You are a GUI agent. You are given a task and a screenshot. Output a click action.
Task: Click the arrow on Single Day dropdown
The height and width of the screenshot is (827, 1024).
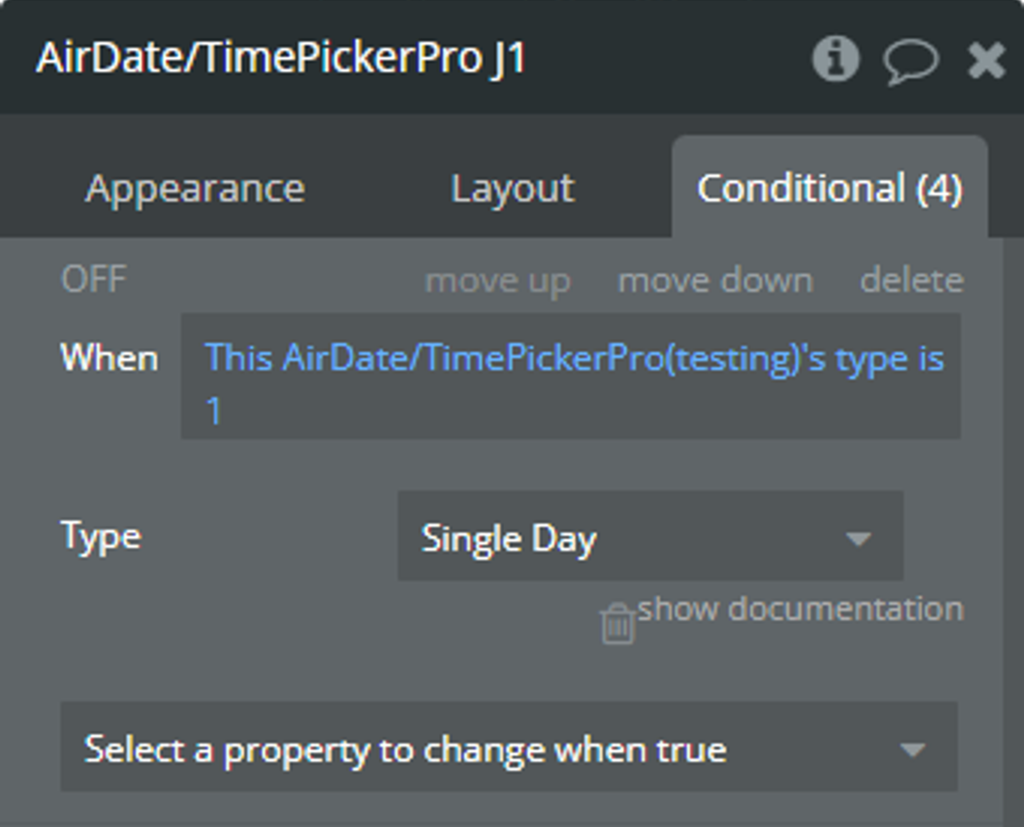pyautogui.click(x=858, y=539)
